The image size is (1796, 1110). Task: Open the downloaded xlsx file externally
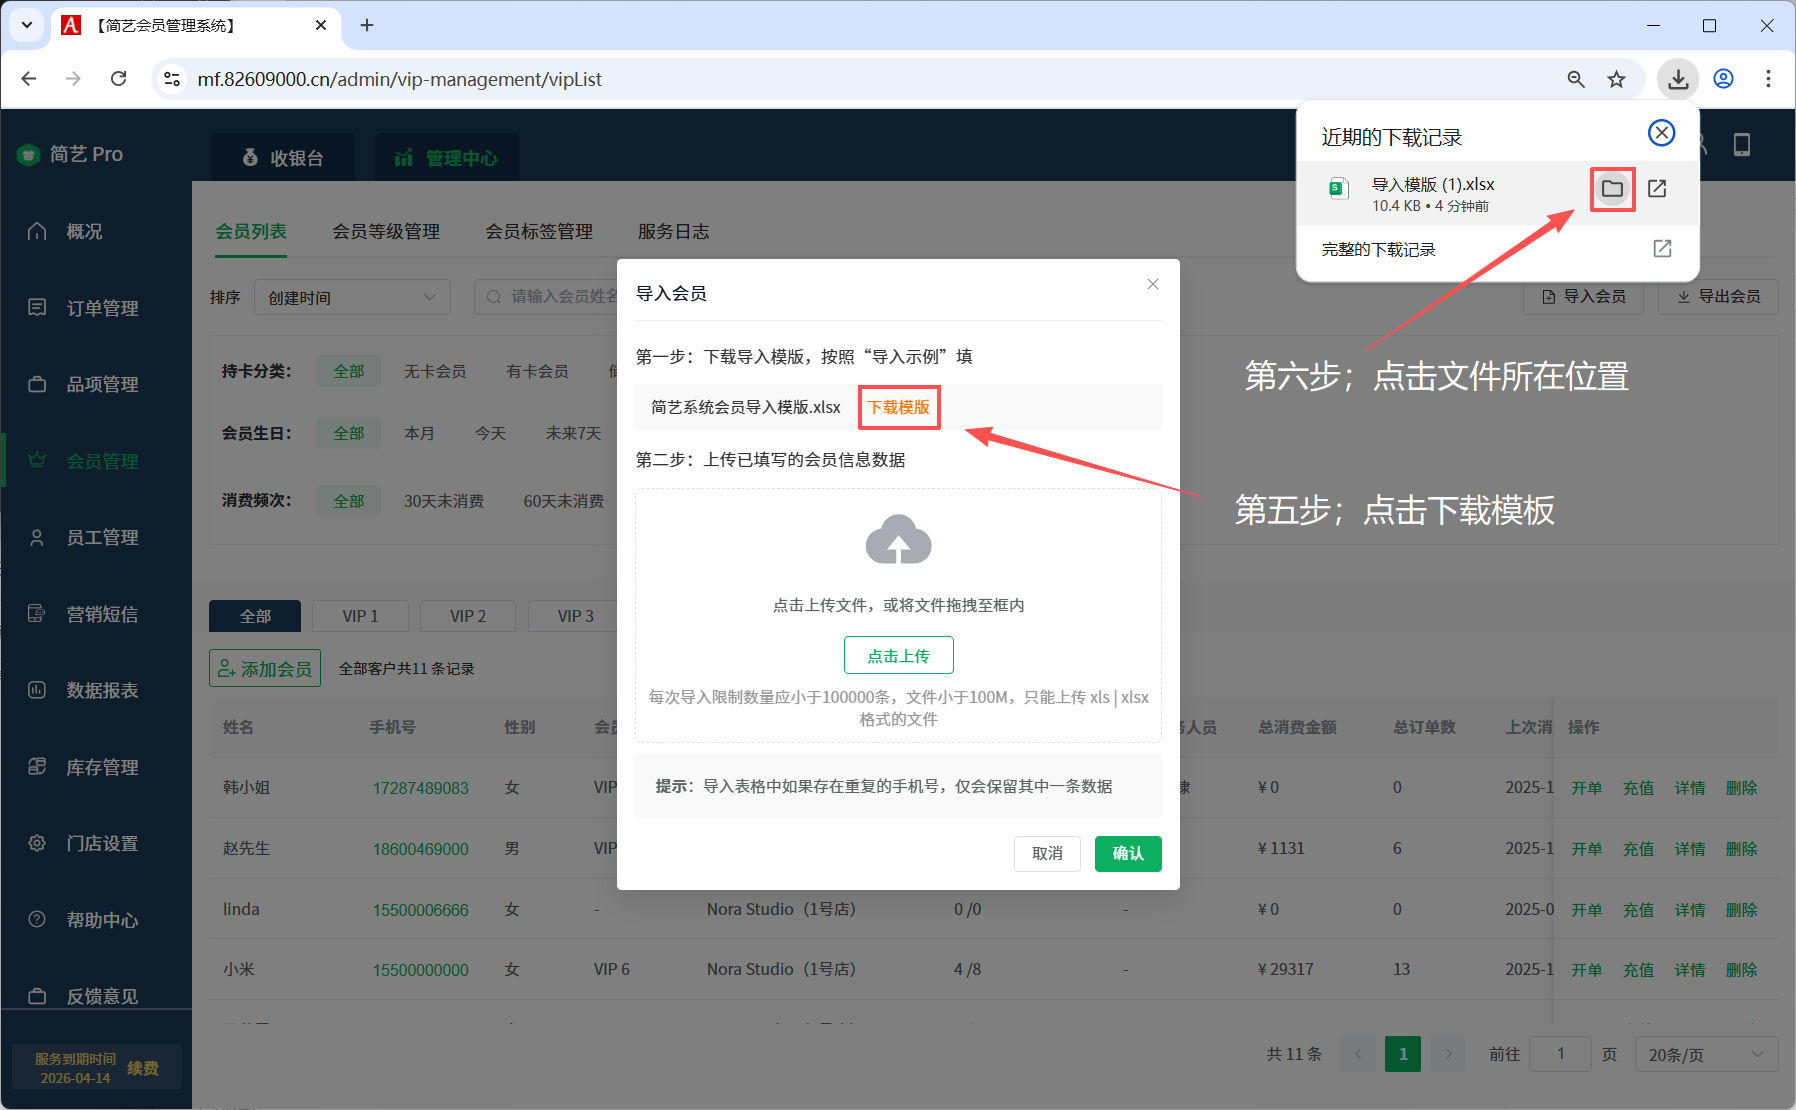tap(1657, 189)
